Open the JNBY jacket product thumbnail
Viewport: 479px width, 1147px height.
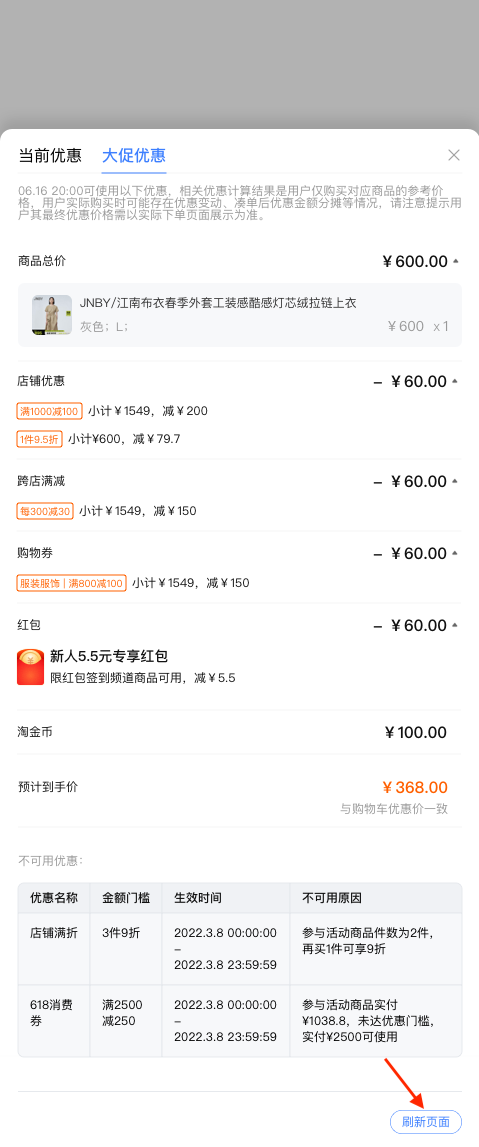click(52, 315)
